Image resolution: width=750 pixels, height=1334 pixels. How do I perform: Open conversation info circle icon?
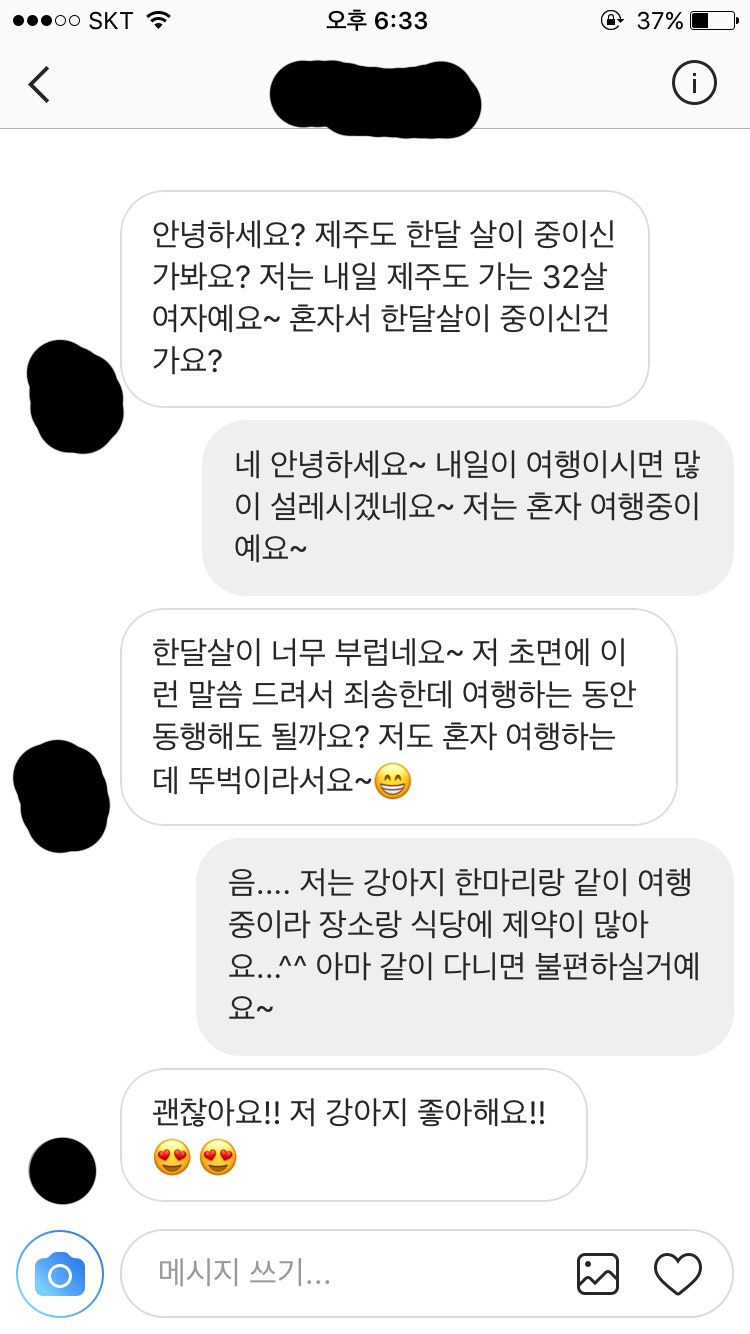pos(694,84)
